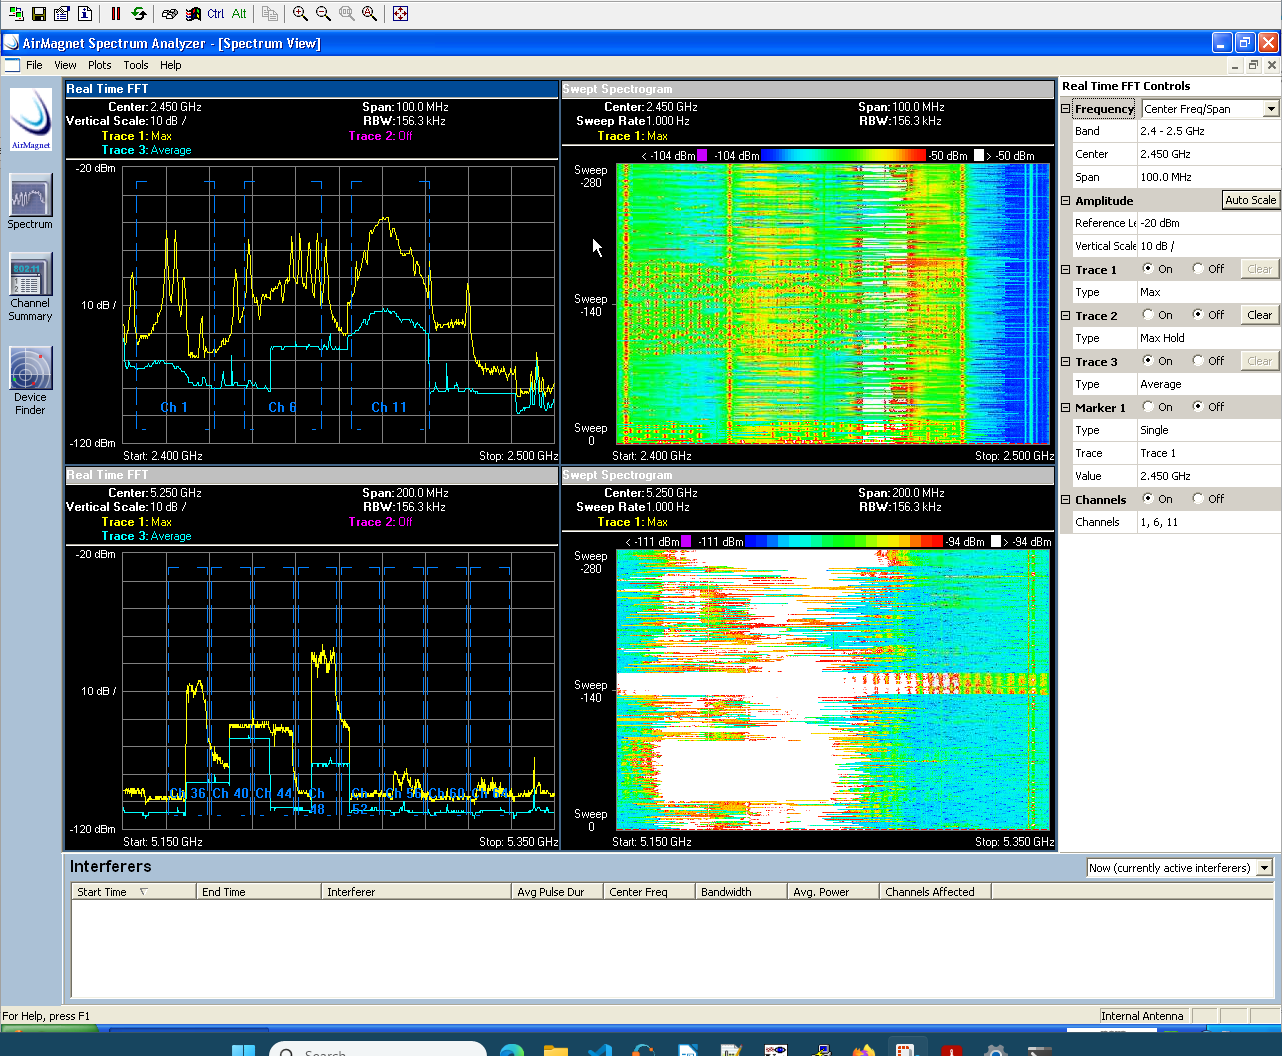Collapse the Trace 3 section
This screenshot has width=1282, height=1056.
pyautogui.click(x=1066, y=362)
